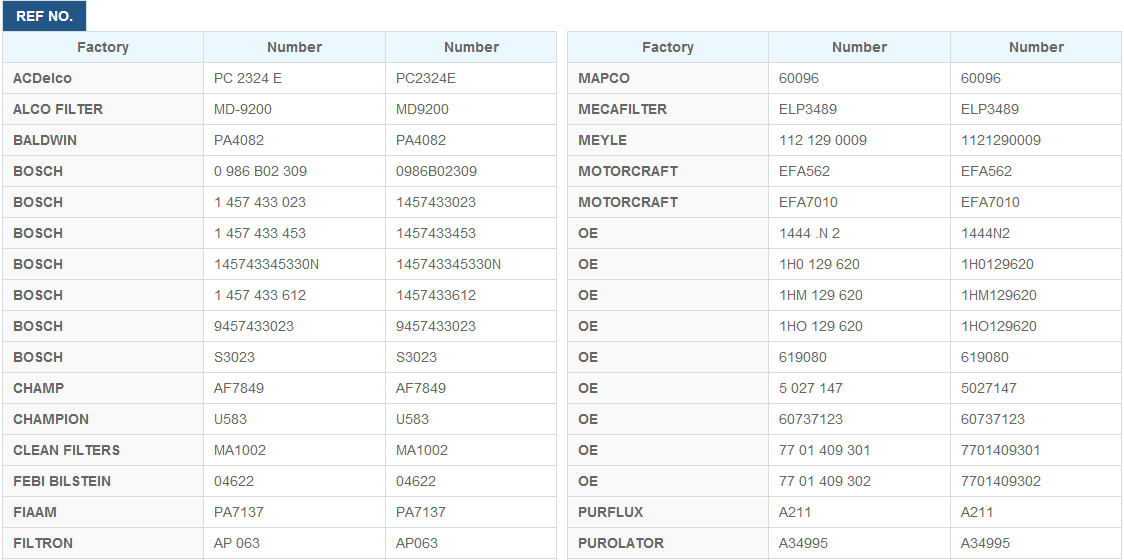Click part number PC 2324 E

pos(248,78)
